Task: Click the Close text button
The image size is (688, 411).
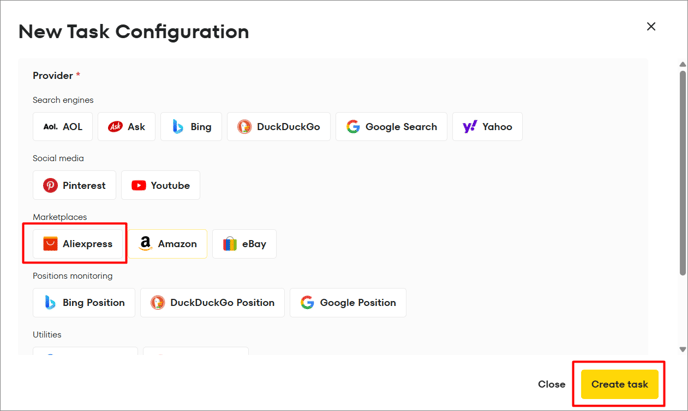Action: (552, 384)
